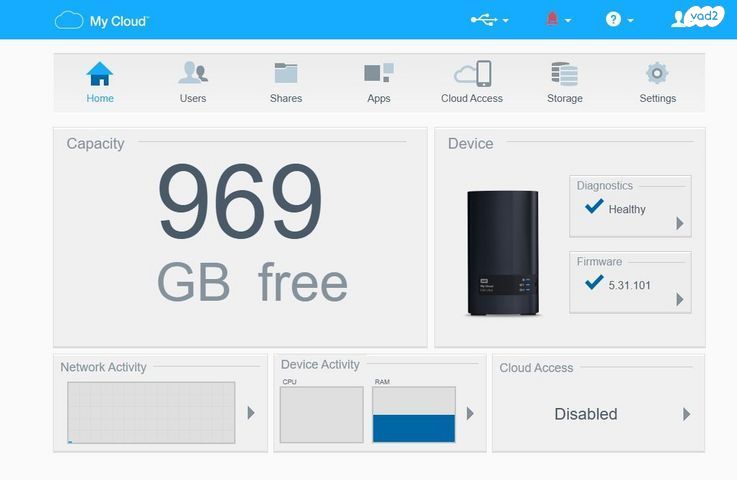Click the My Cloud device image
The width and height of the screenshot is (737, 480).
click(x=502, y=253)
